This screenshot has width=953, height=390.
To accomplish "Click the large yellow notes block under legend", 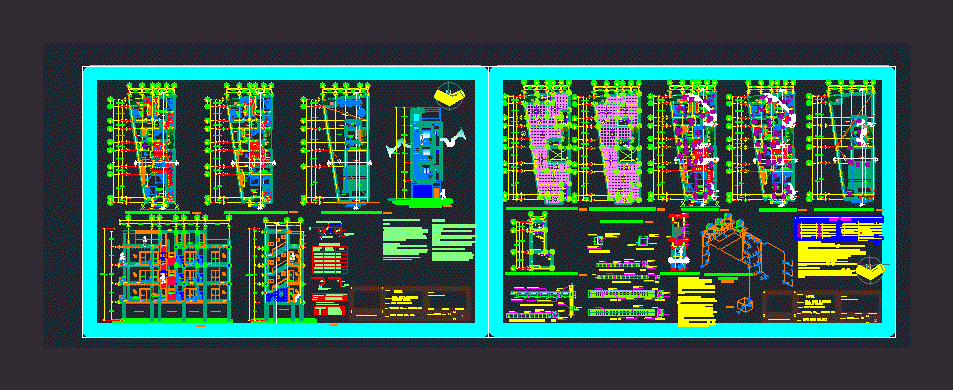I will point(830,260).
